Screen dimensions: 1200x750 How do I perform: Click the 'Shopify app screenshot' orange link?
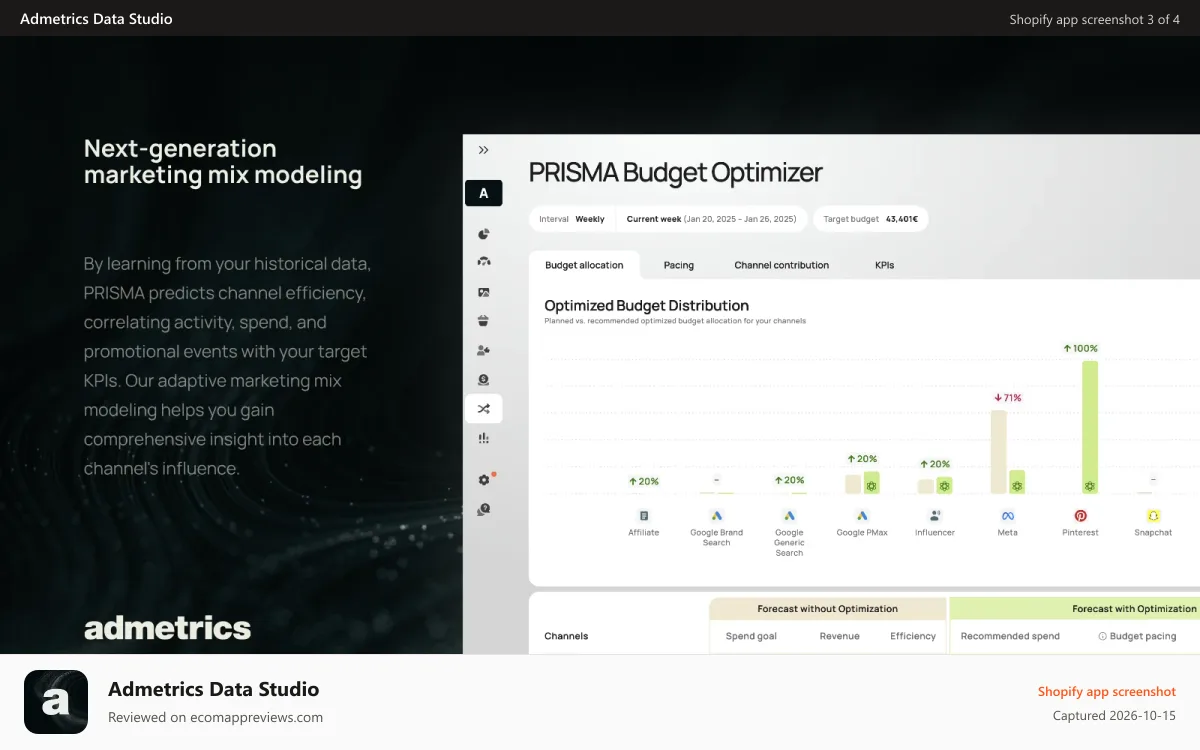pyautogui.click(x=1107, y=691)
